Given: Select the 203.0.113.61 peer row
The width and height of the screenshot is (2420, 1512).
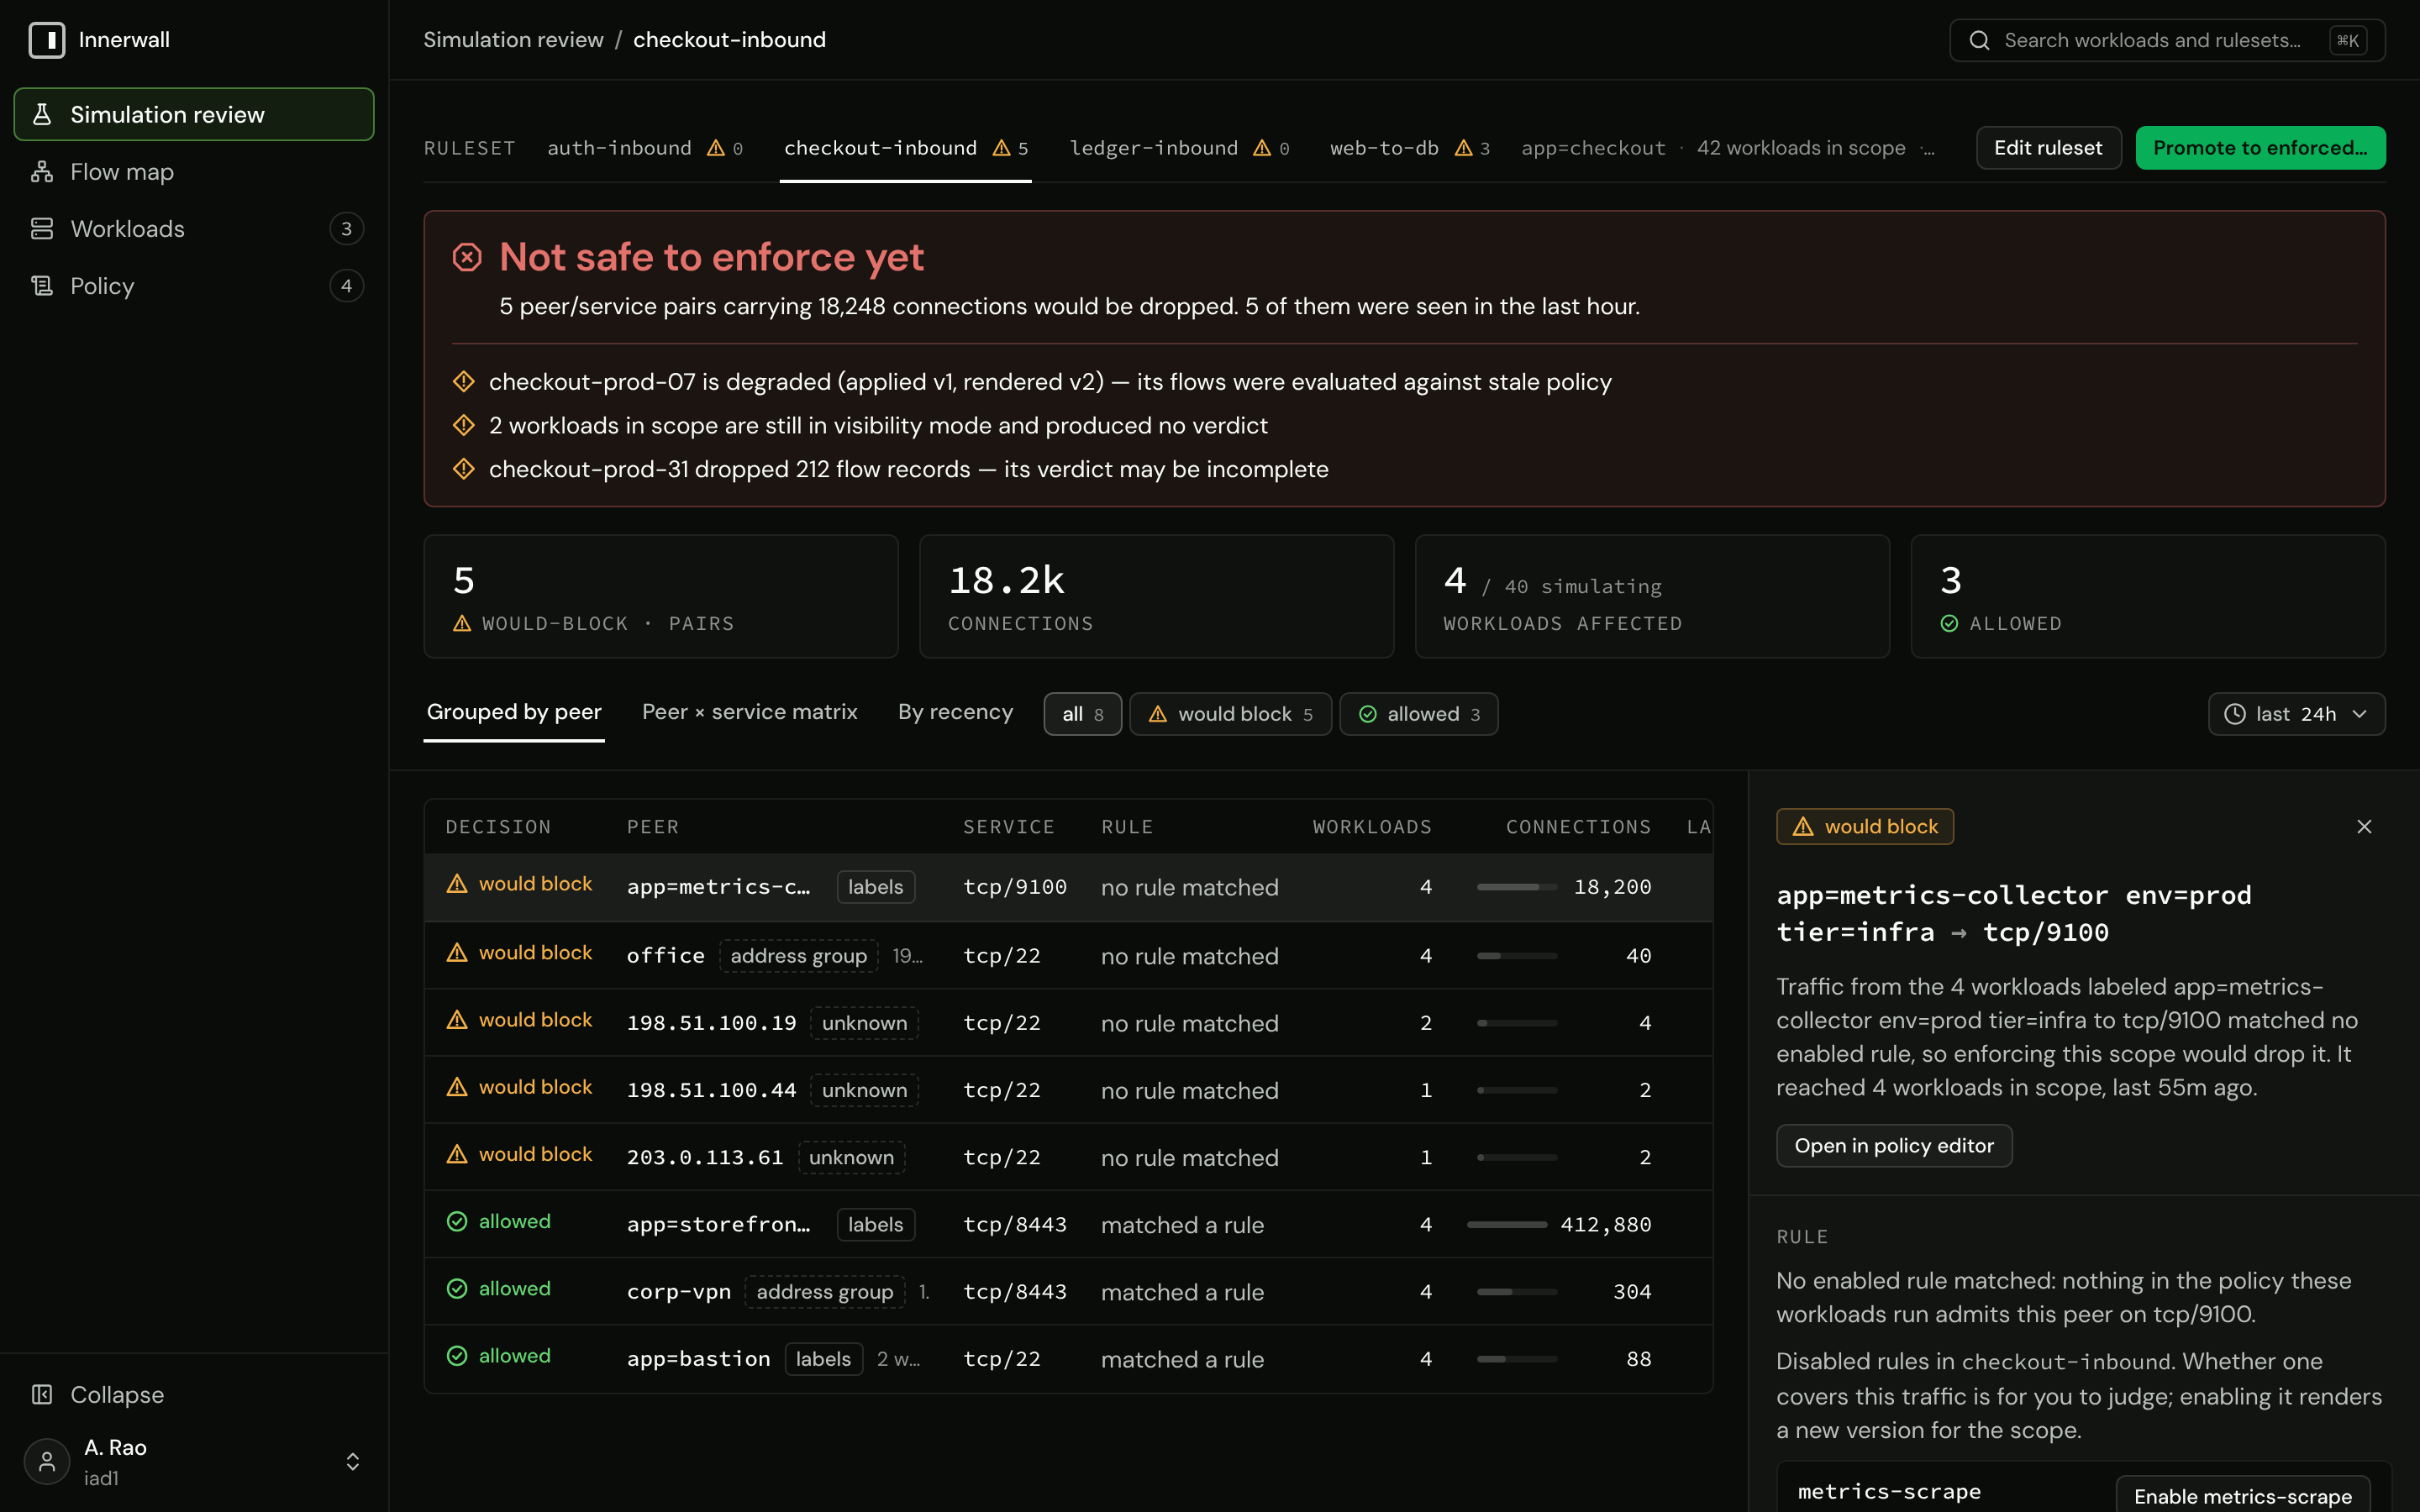Looking at the screenshot, I should 1068,1157.
